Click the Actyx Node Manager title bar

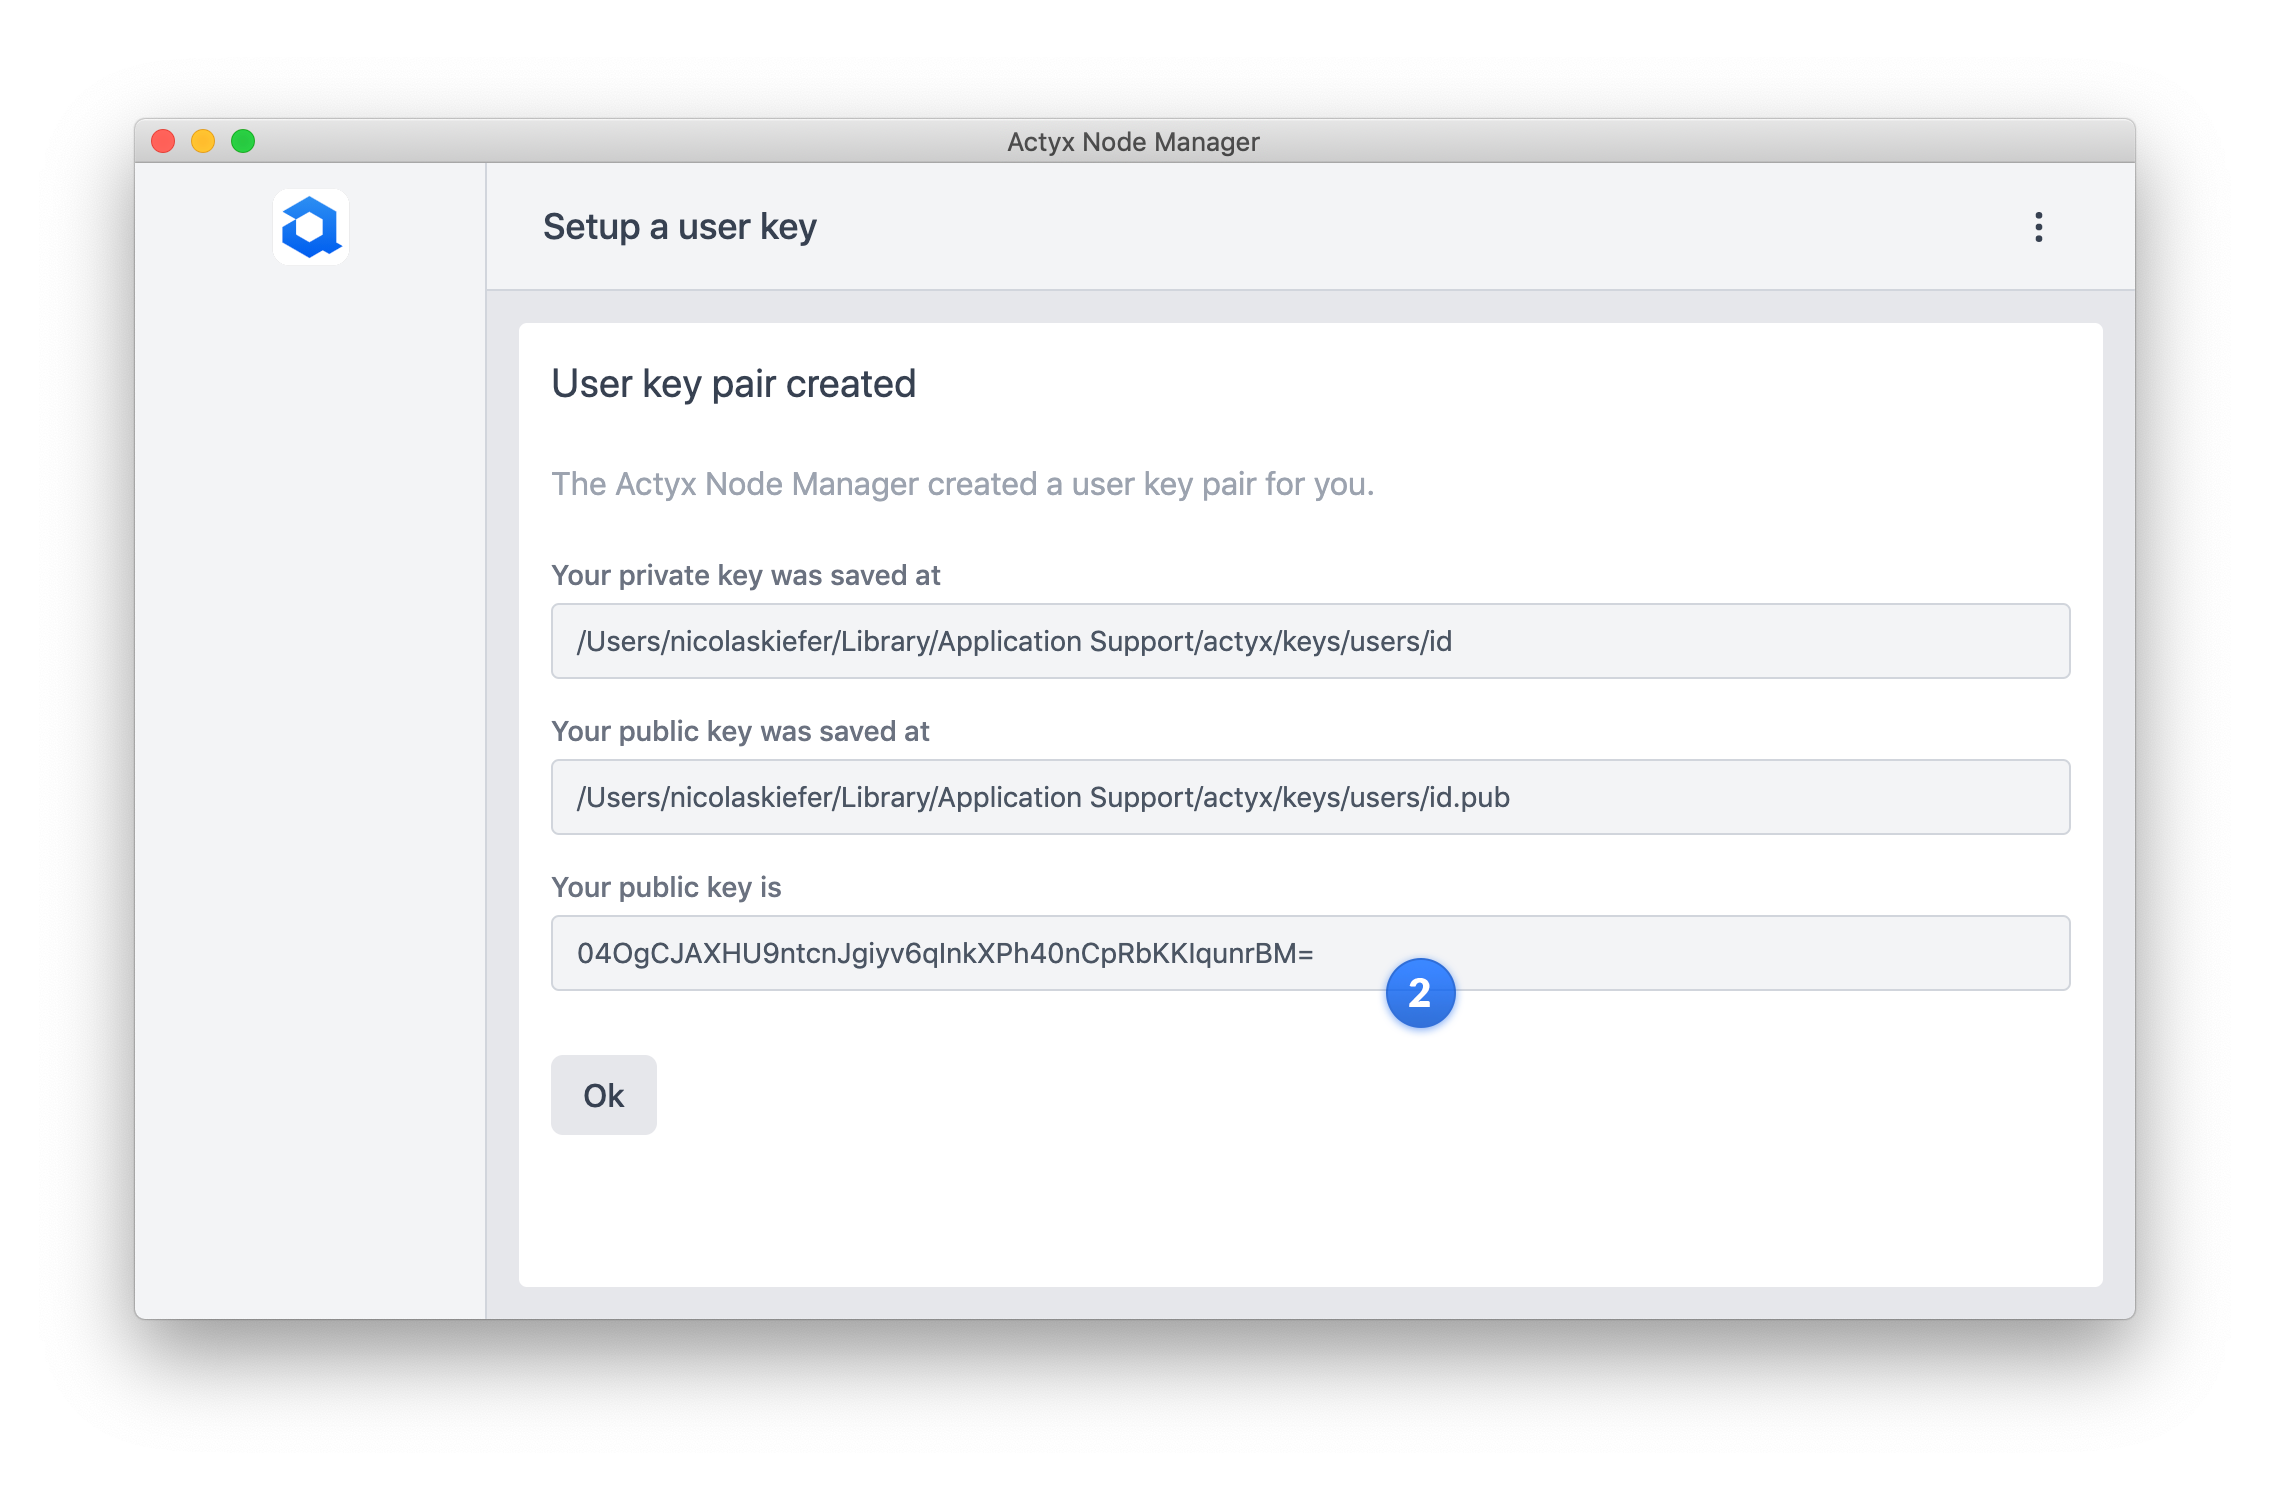1132,141
